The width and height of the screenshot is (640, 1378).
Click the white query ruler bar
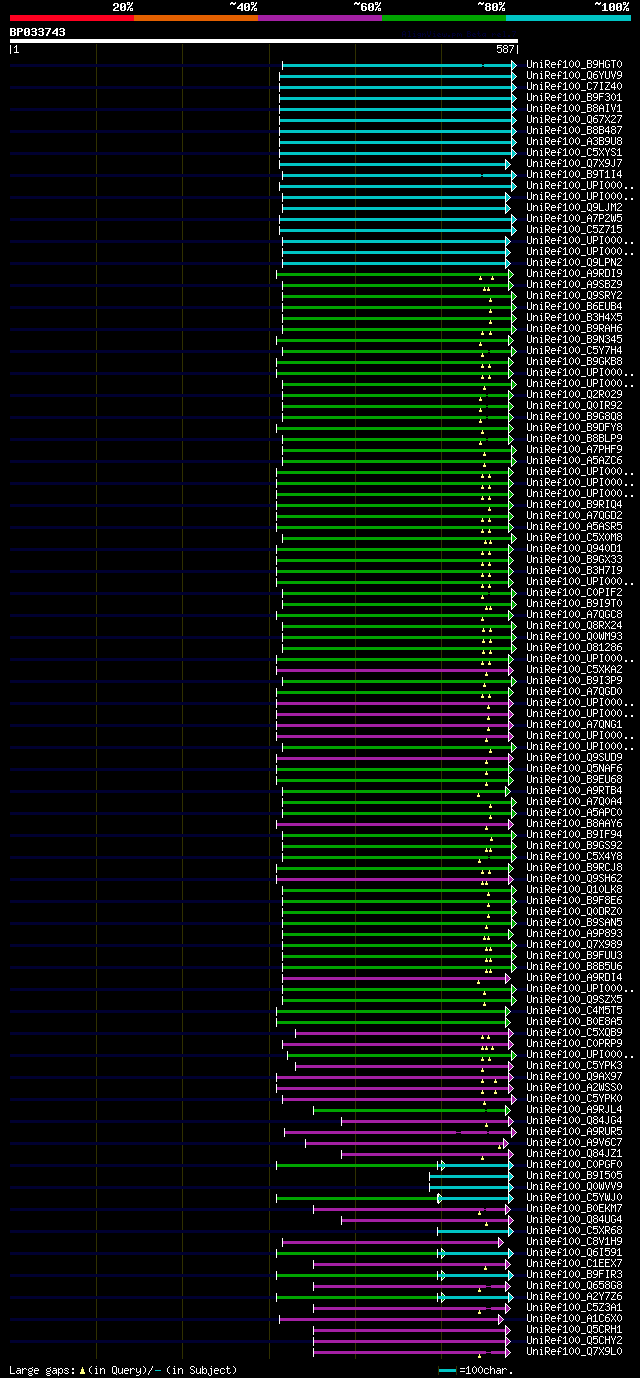pyautogui.click(x=263, y=41)
